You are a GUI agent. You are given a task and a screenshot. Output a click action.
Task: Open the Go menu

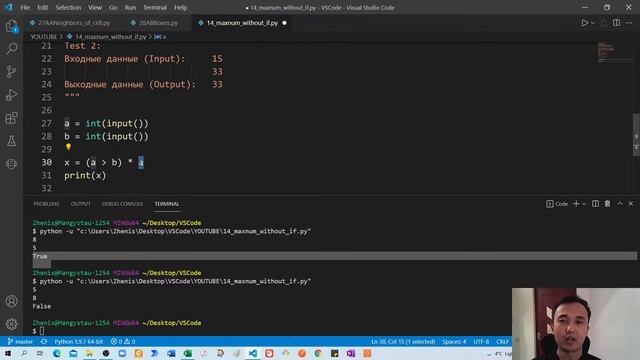point(113,7)
